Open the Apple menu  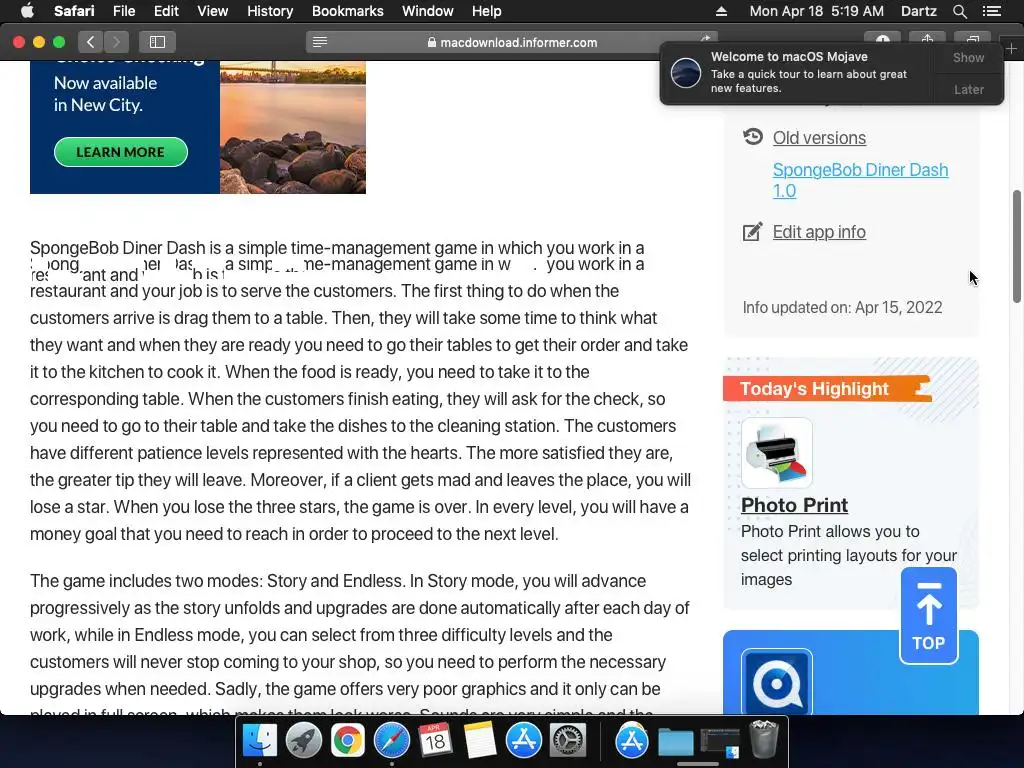[x=27, y=11]
